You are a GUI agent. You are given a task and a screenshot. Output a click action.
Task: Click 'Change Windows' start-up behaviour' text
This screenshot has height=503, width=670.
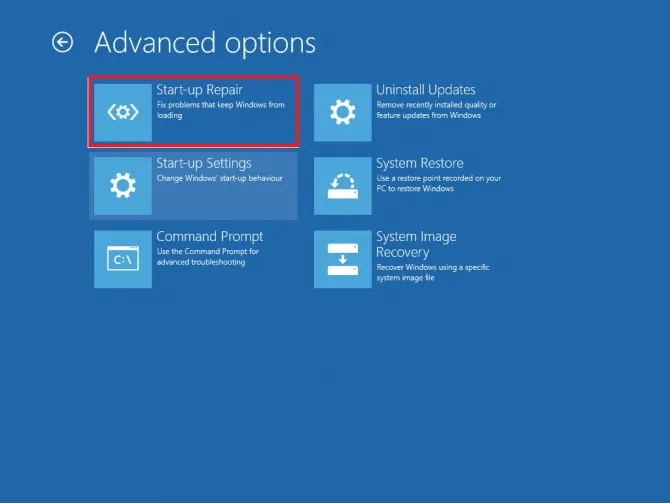coord(220,178)
